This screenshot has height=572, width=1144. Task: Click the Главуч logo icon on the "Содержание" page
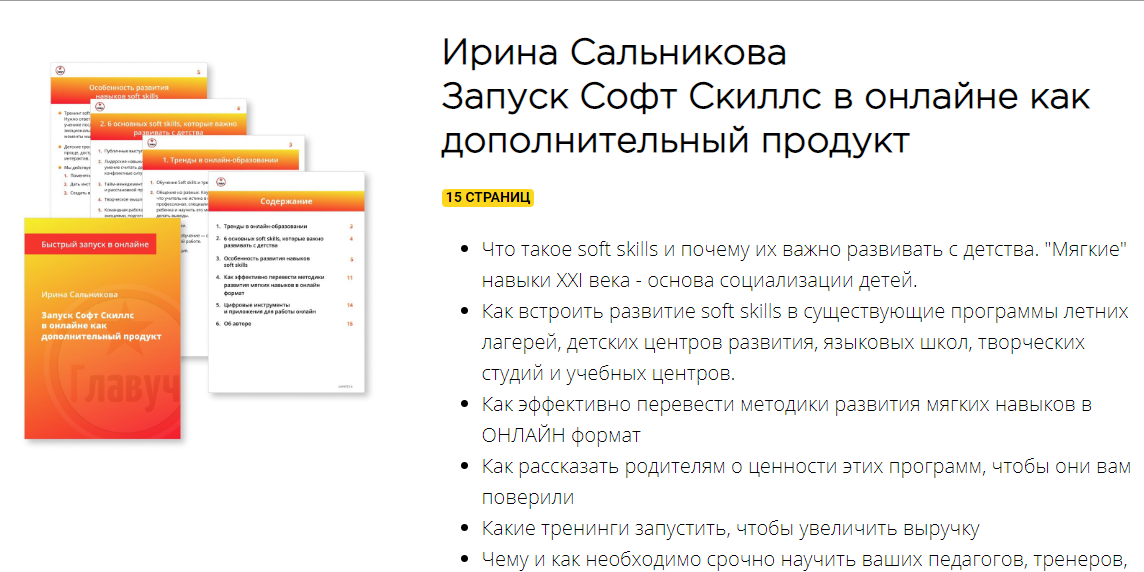(221, 181)
